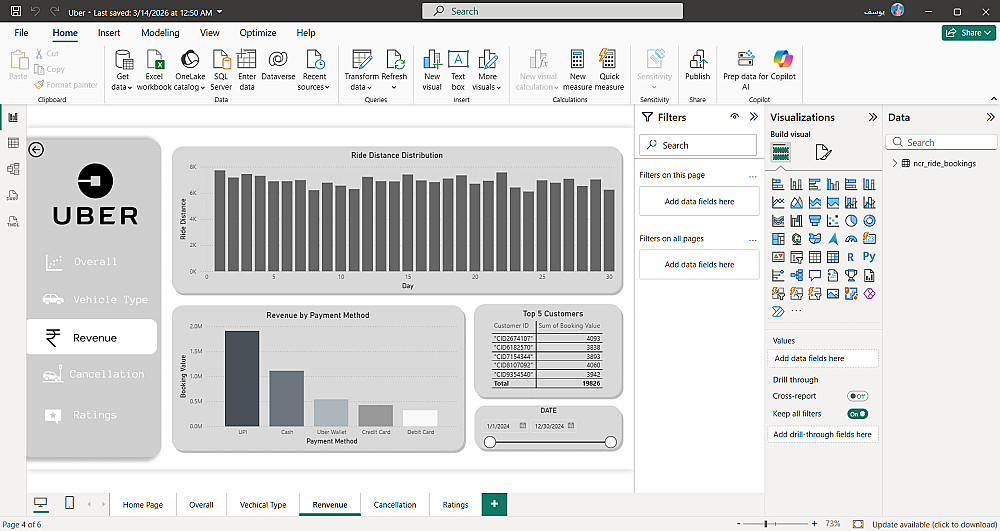Viewport: 1000px width, 531px height.
Task: Open the Modeling ribbon tab
Action: (160, 33)
